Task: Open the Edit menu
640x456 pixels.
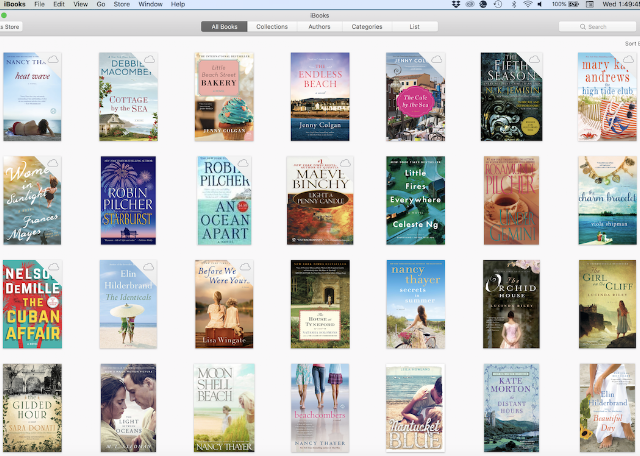Action: (x=59, y=4)
